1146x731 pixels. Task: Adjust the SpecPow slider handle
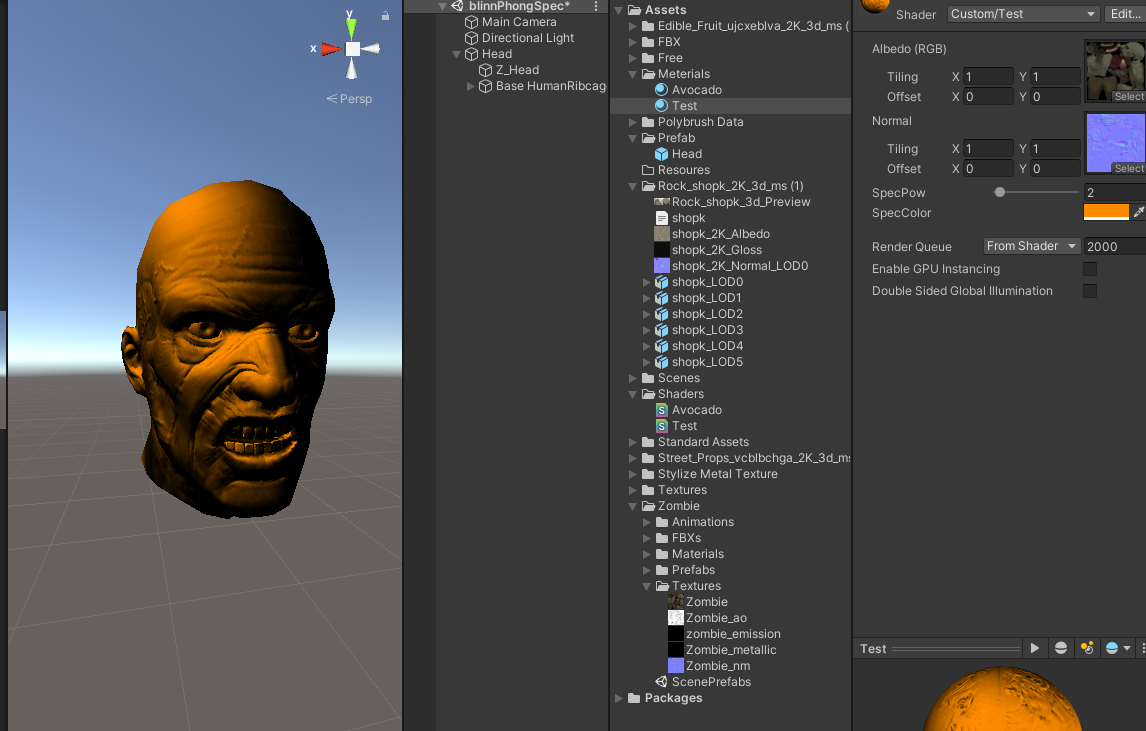1000,192
